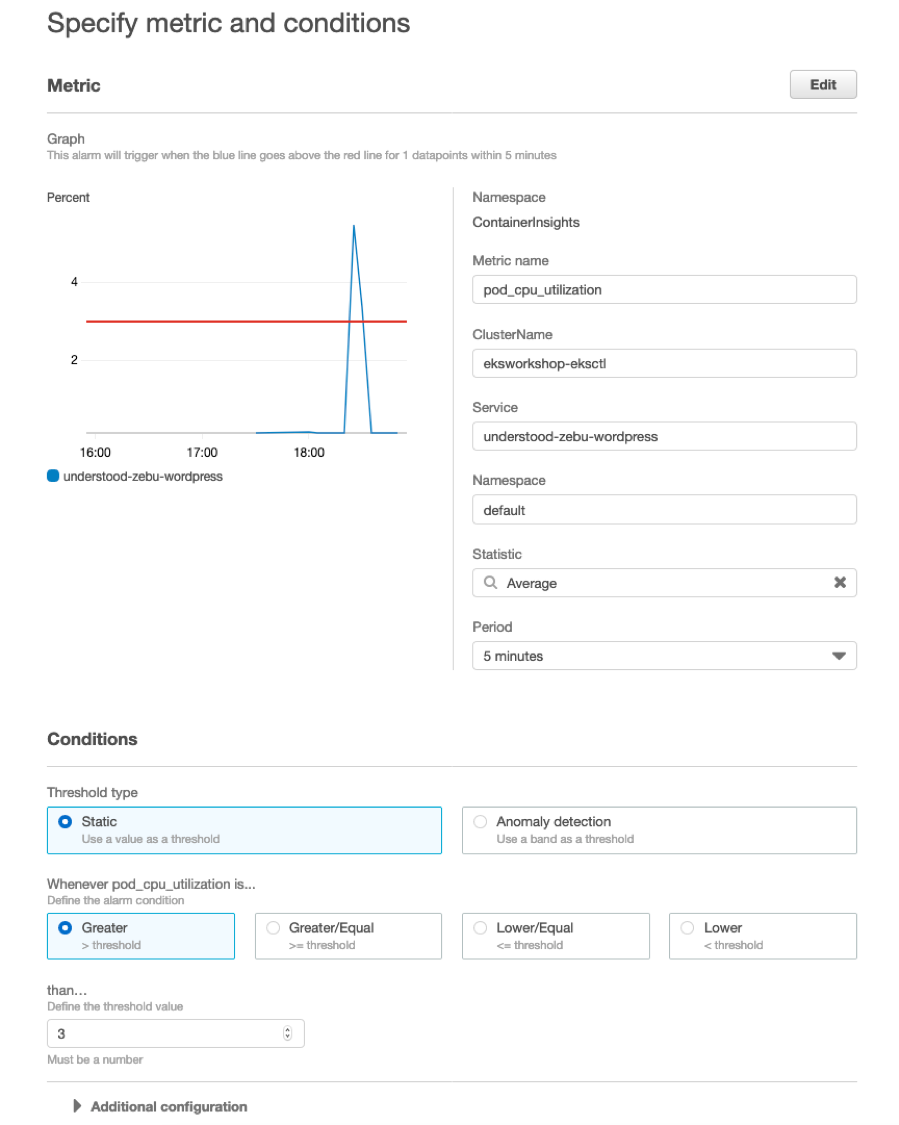Click the blue legend swatch for understood-zebu-wordpress
The image size is (899, 1125).
tap(53, 476)
